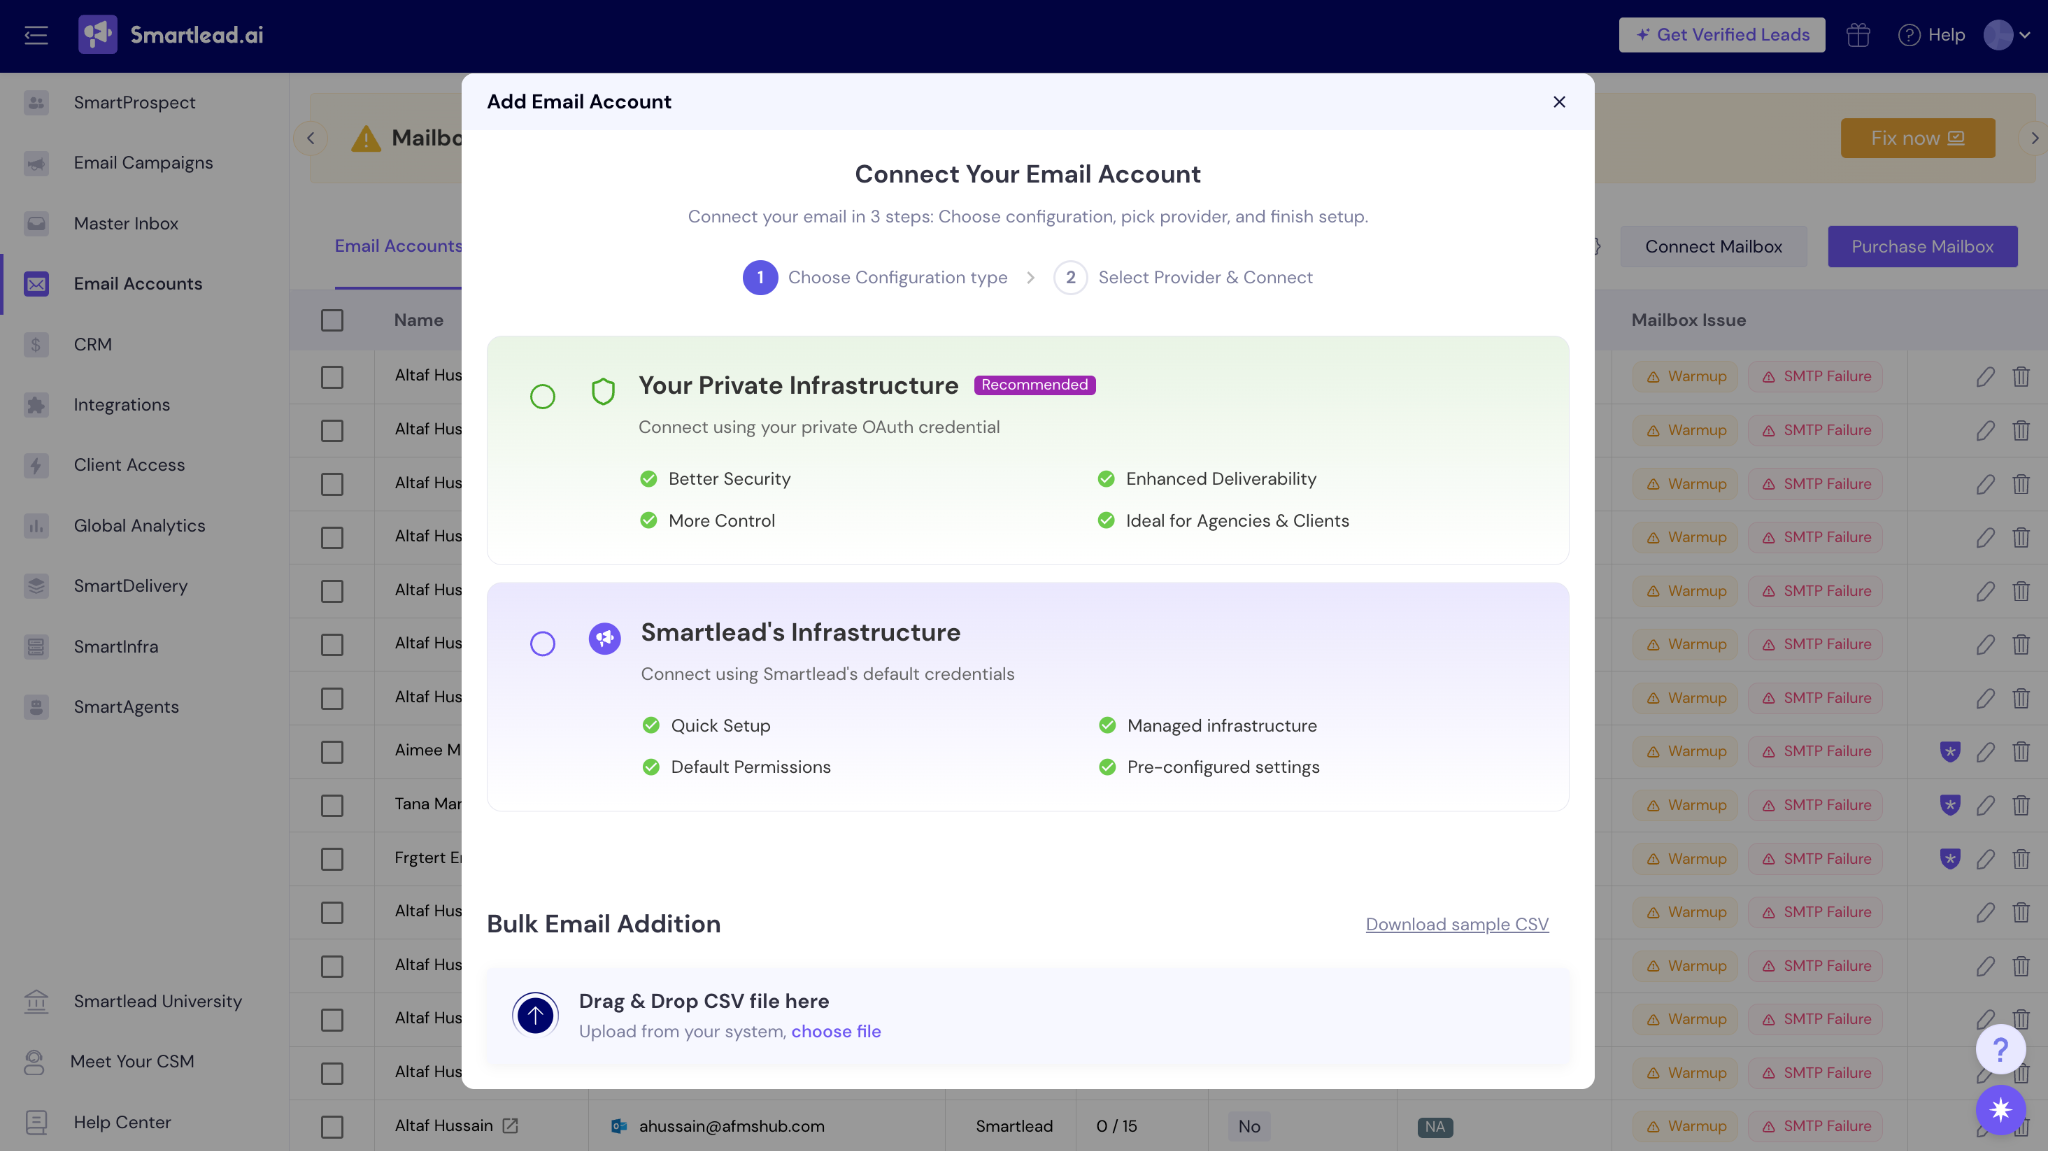Viewport: 2048px width, 1151px height.
Task: Click the banner's left chevron arrow
Action: [310, 138]
